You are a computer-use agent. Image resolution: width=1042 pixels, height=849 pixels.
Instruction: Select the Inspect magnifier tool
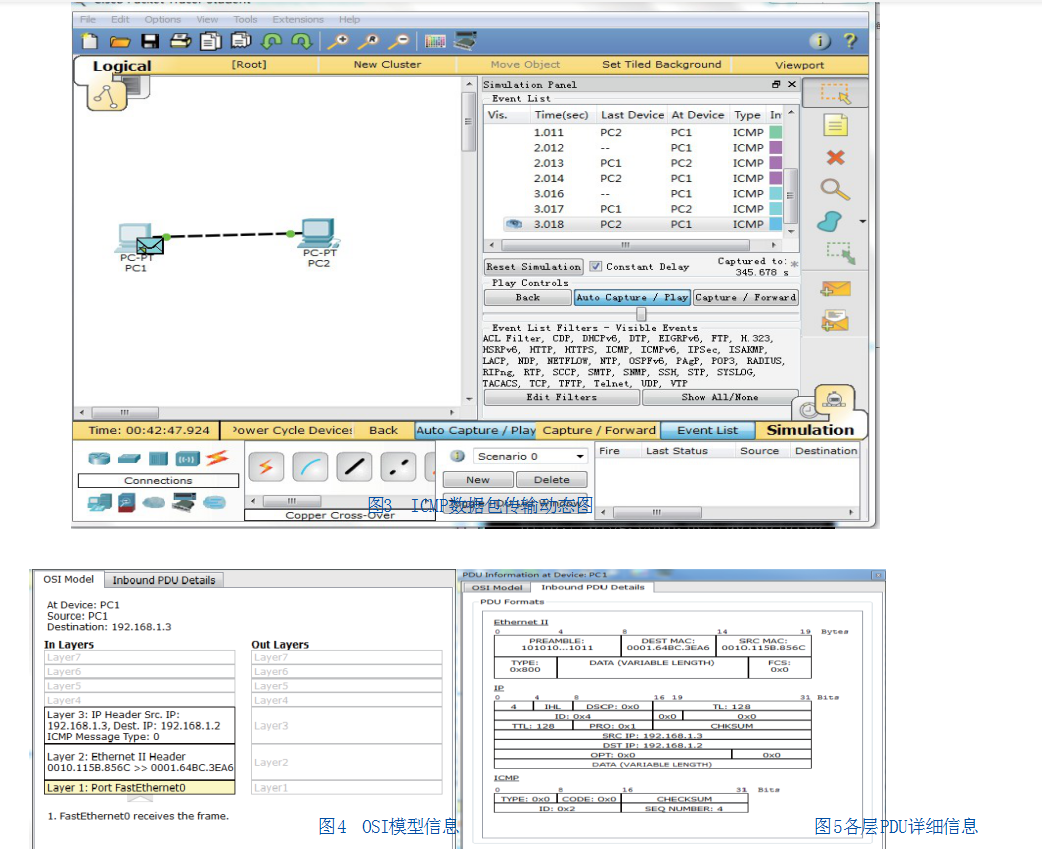pyautogui.click(x=835, y=189)
